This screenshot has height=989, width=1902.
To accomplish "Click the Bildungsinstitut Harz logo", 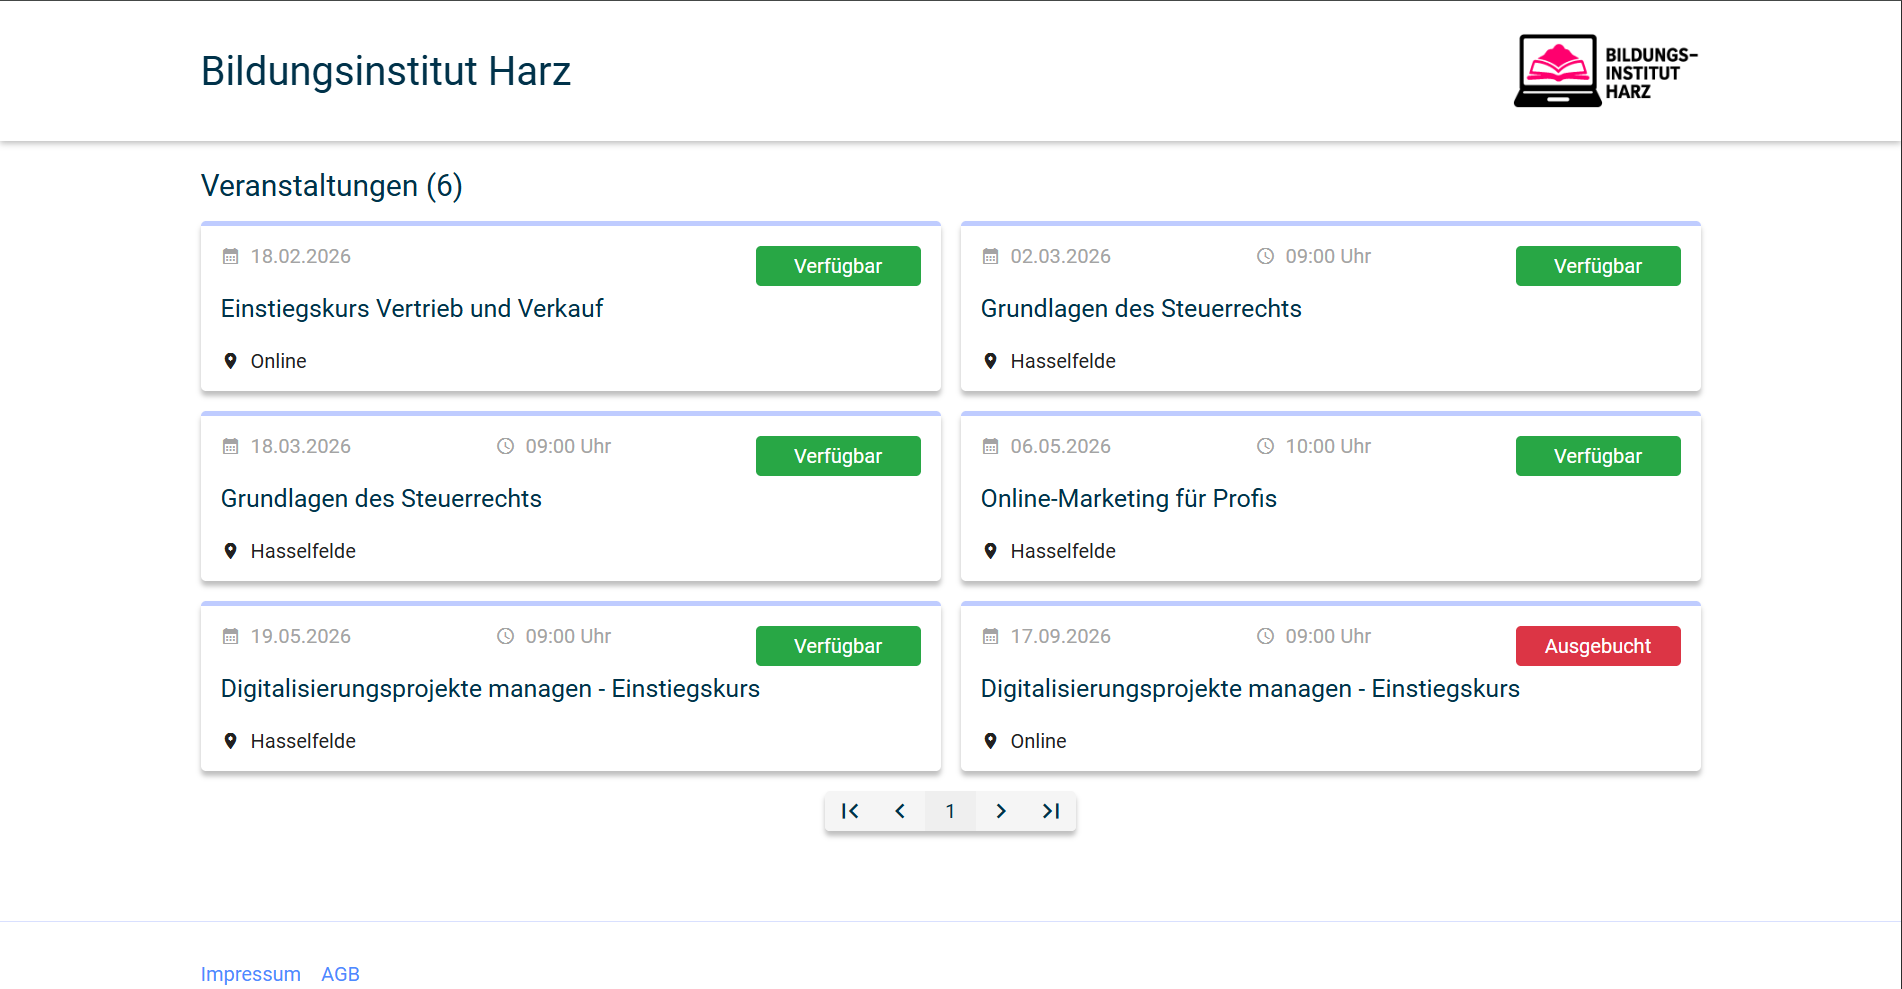I will (1606, 71).
